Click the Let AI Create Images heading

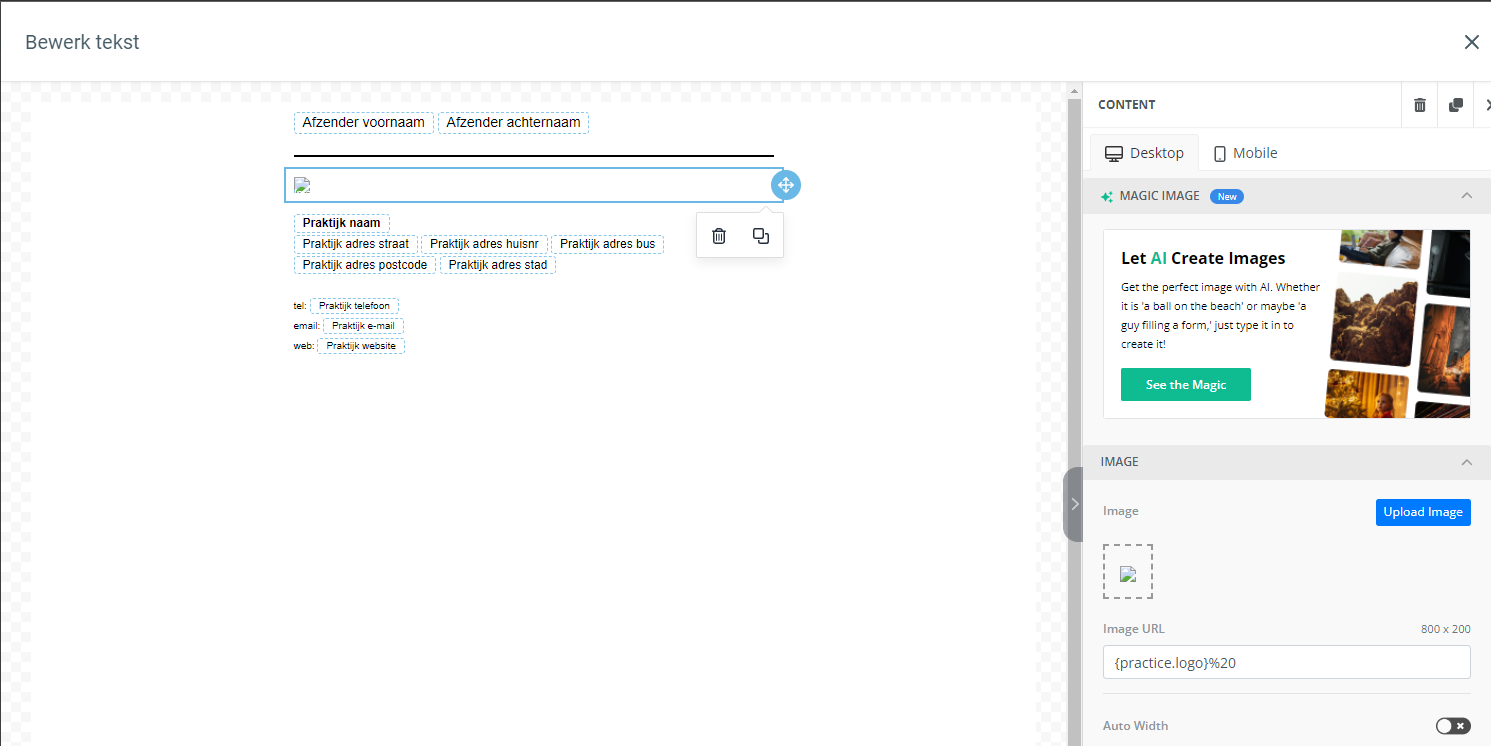pos(1203,258)
